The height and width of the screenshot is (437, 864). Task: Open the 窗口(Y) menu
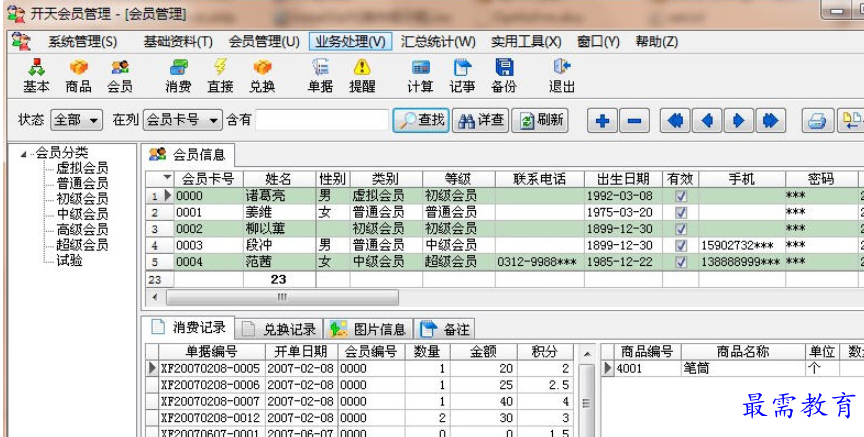click(598, 42)
